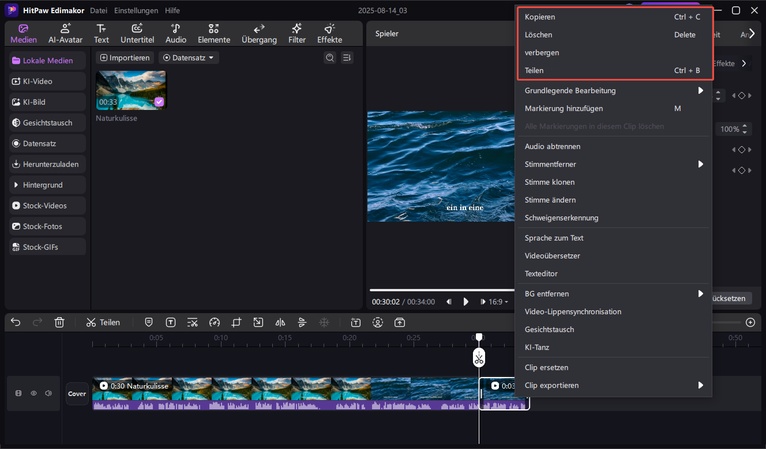Toggle the Naturkulisse thumbnail checkmark

click(x=159, y=102)
